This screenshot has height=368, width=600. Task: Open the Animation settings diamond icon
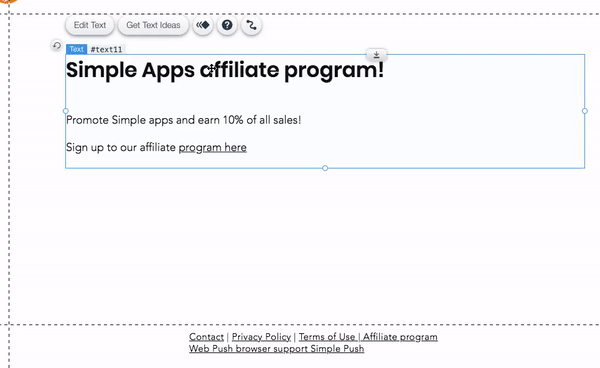tap(203, 25)
